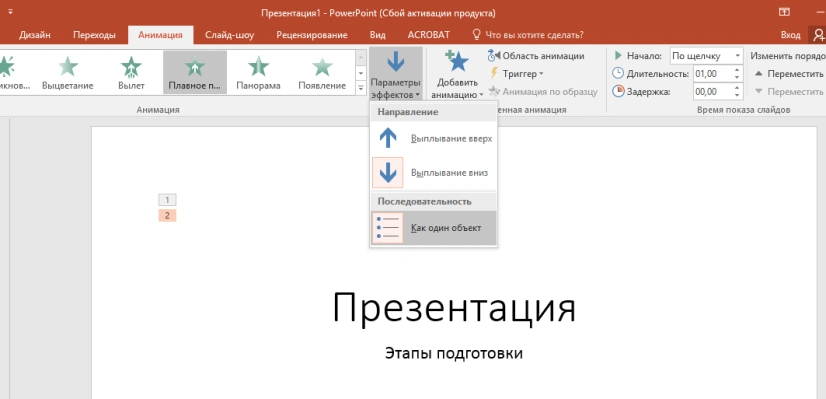Increase Задержка with up spinner

[737, 88]
